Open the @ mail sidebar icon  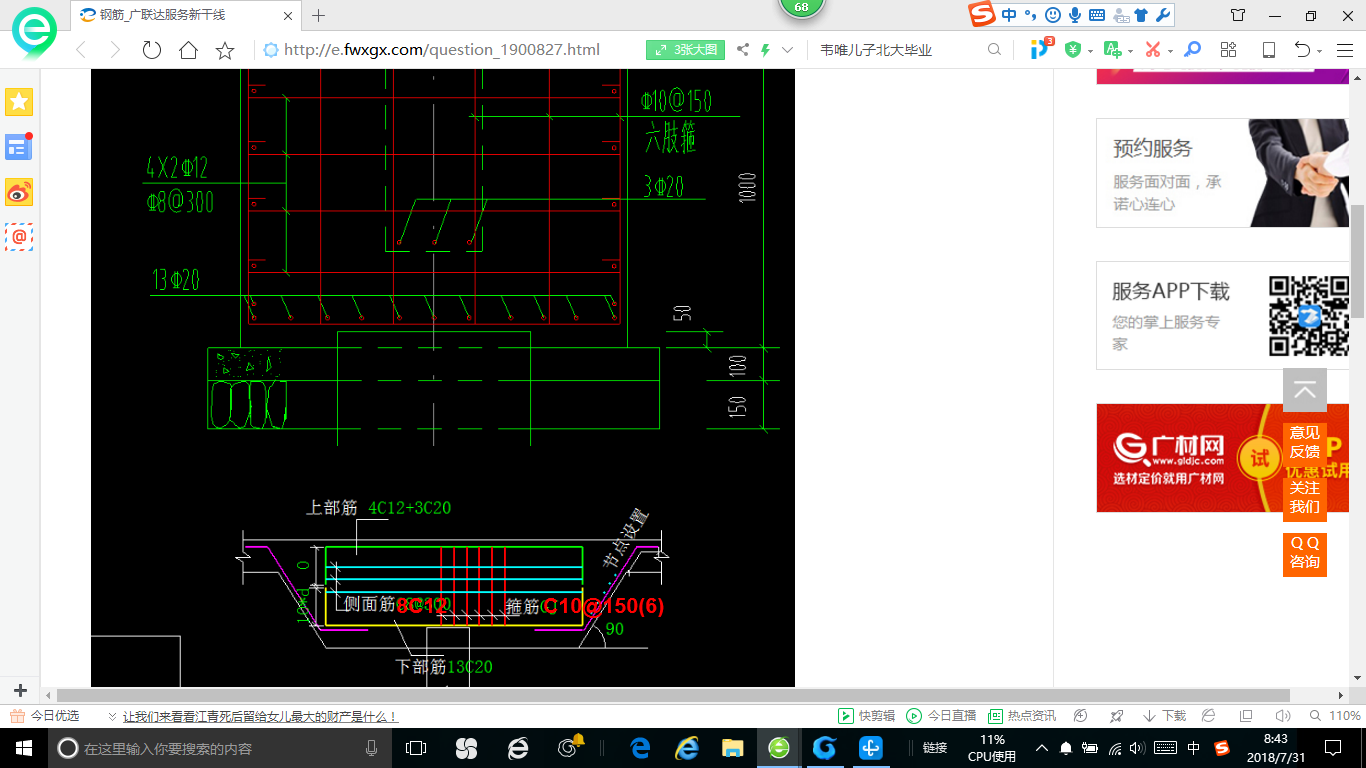19,237
